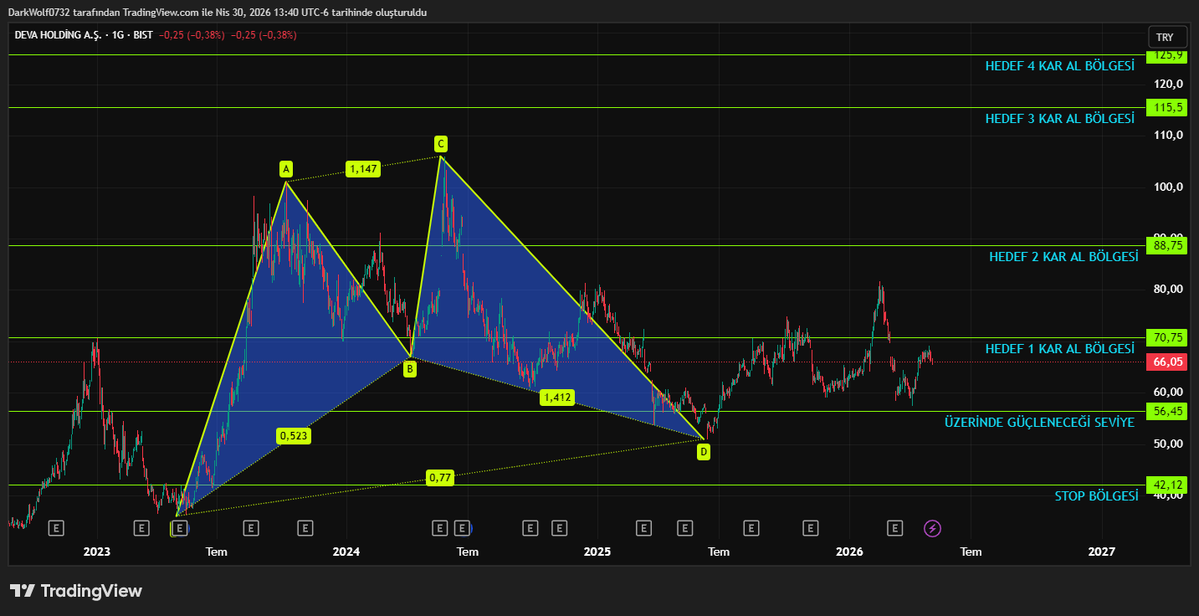Viewport: 1199px width, 616px height.
Task: Click the DarkWolf0732 snapshot caption
Action: click(218, 12)
